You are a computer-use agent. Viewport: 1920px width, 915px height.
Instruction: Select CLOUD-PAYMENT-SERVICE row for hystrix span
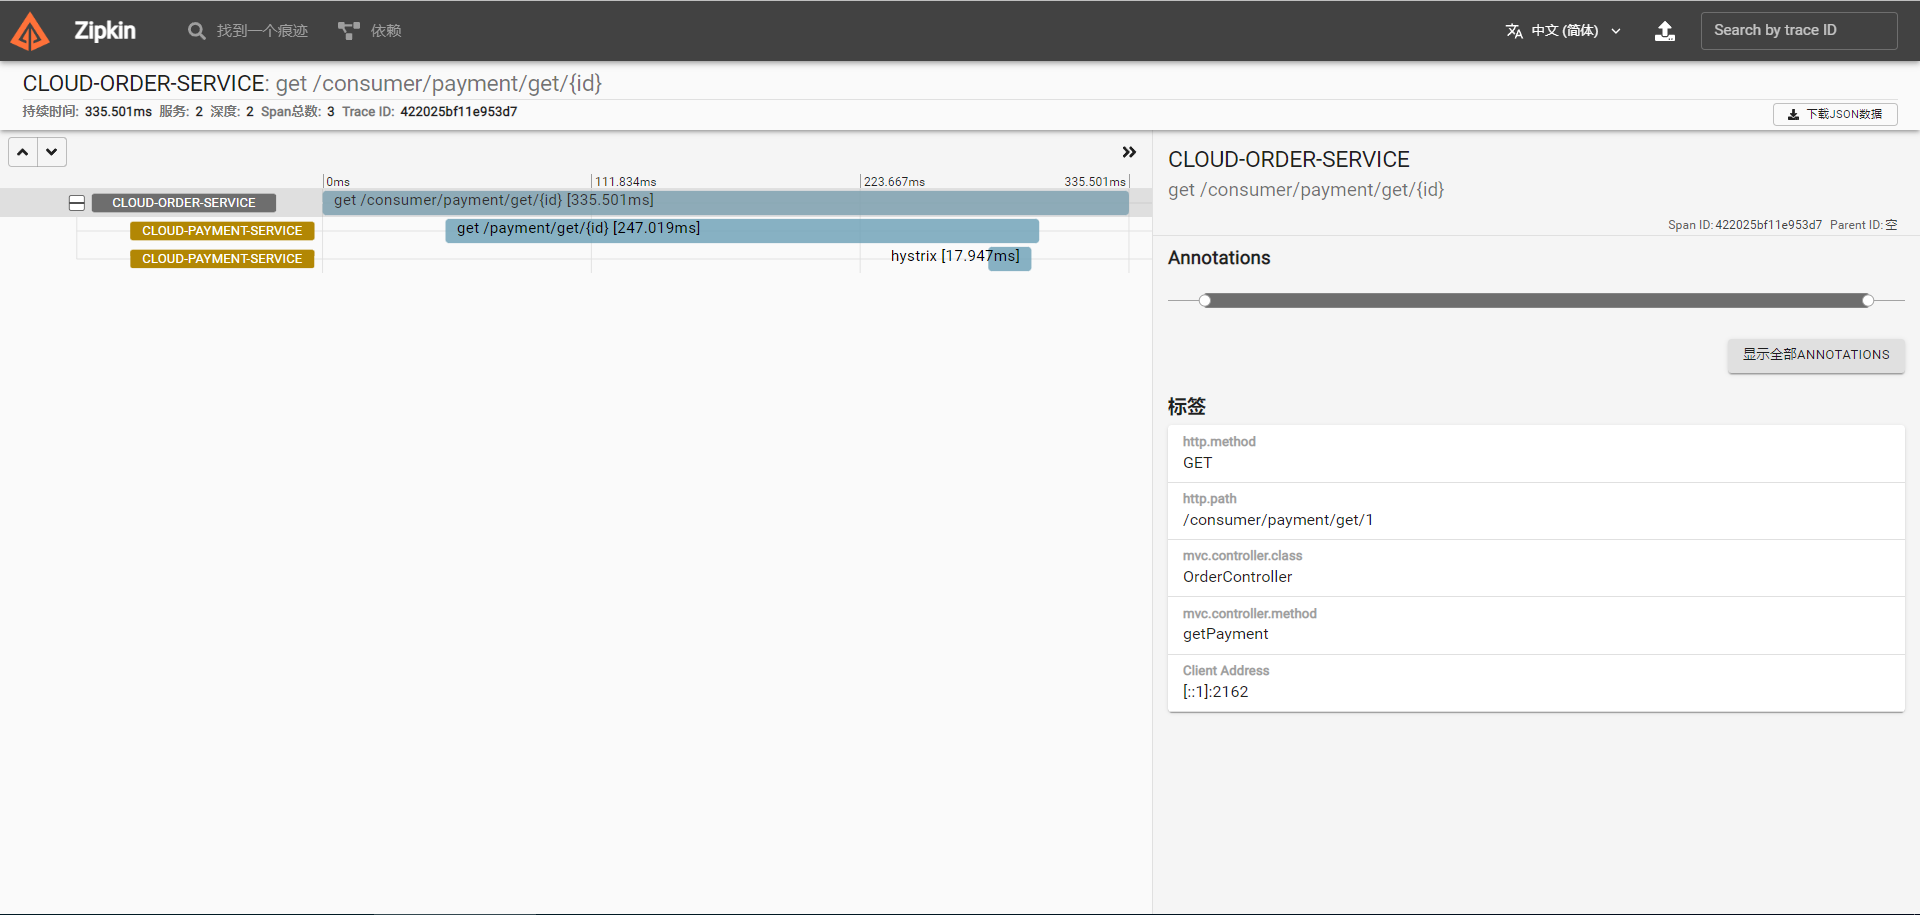[x=222, y=259]
